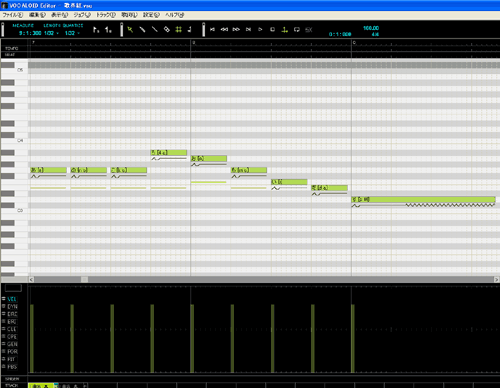The height and width of the screenshot is (388, 500).
Task: Rewind playback using the double-left arrows
Action: click(x=224, y=30)
